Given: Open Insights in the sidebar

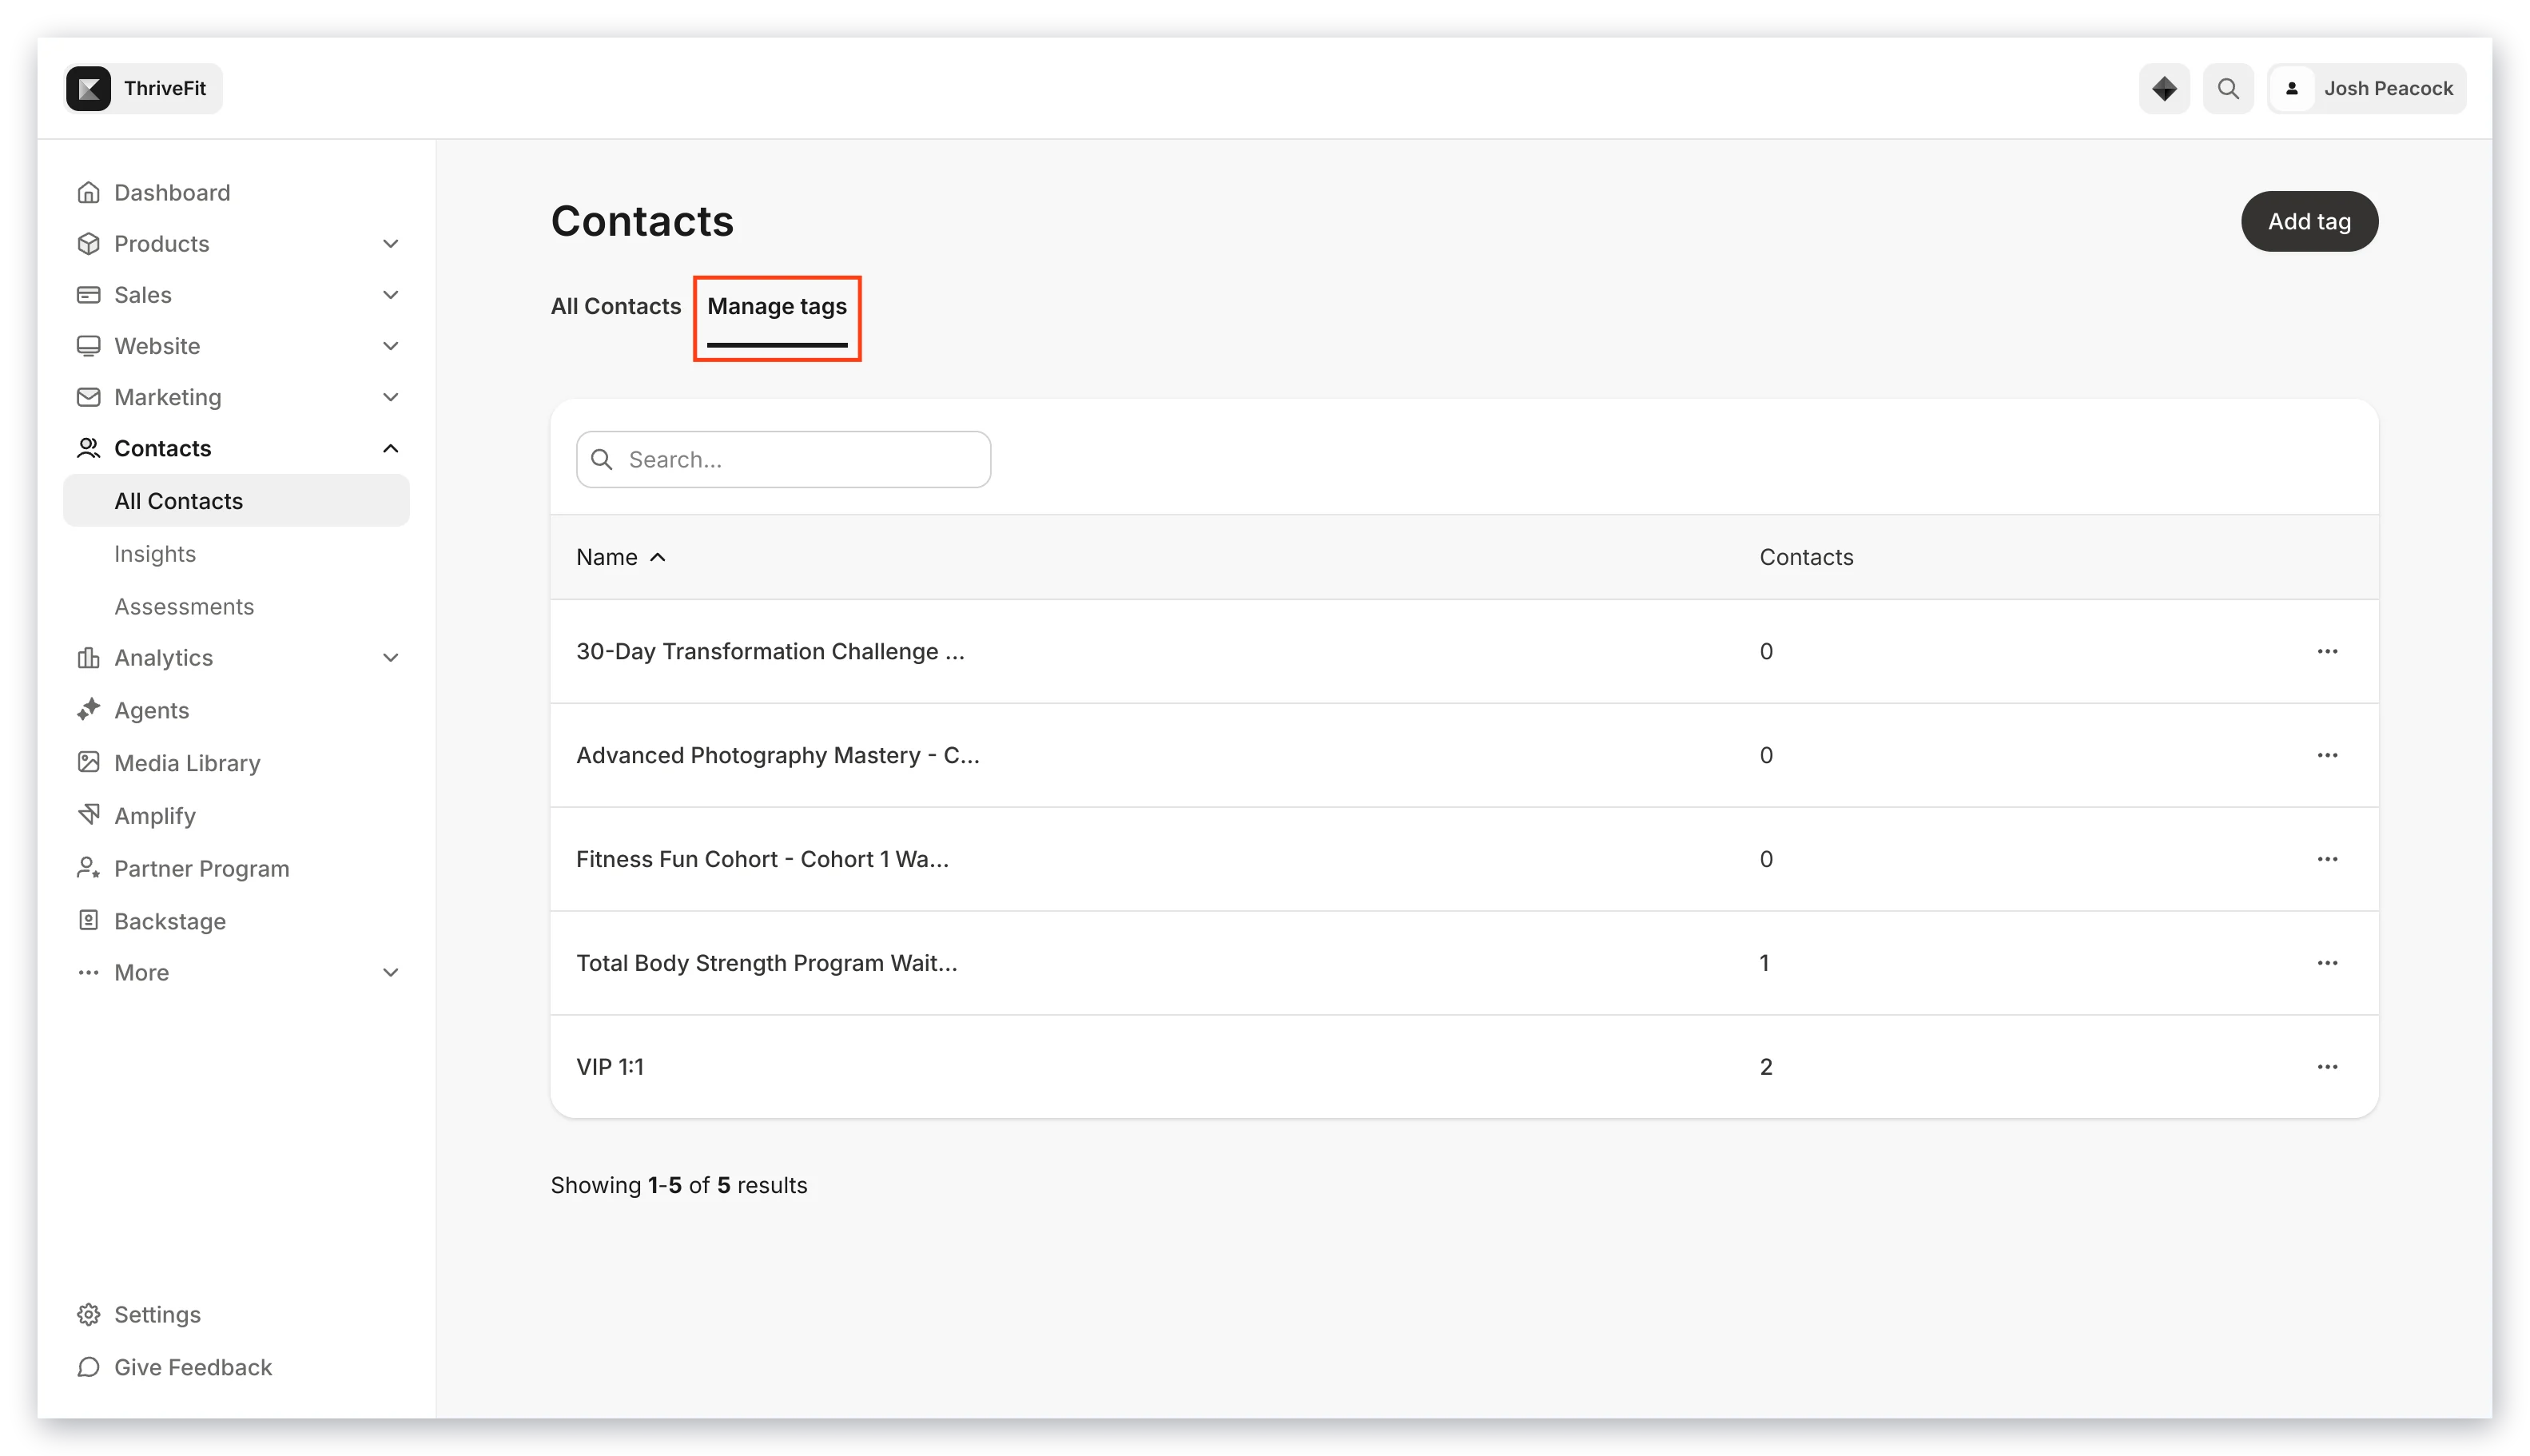Looking at the screenshot, I should pyautogui.click(x=155, y=553).
